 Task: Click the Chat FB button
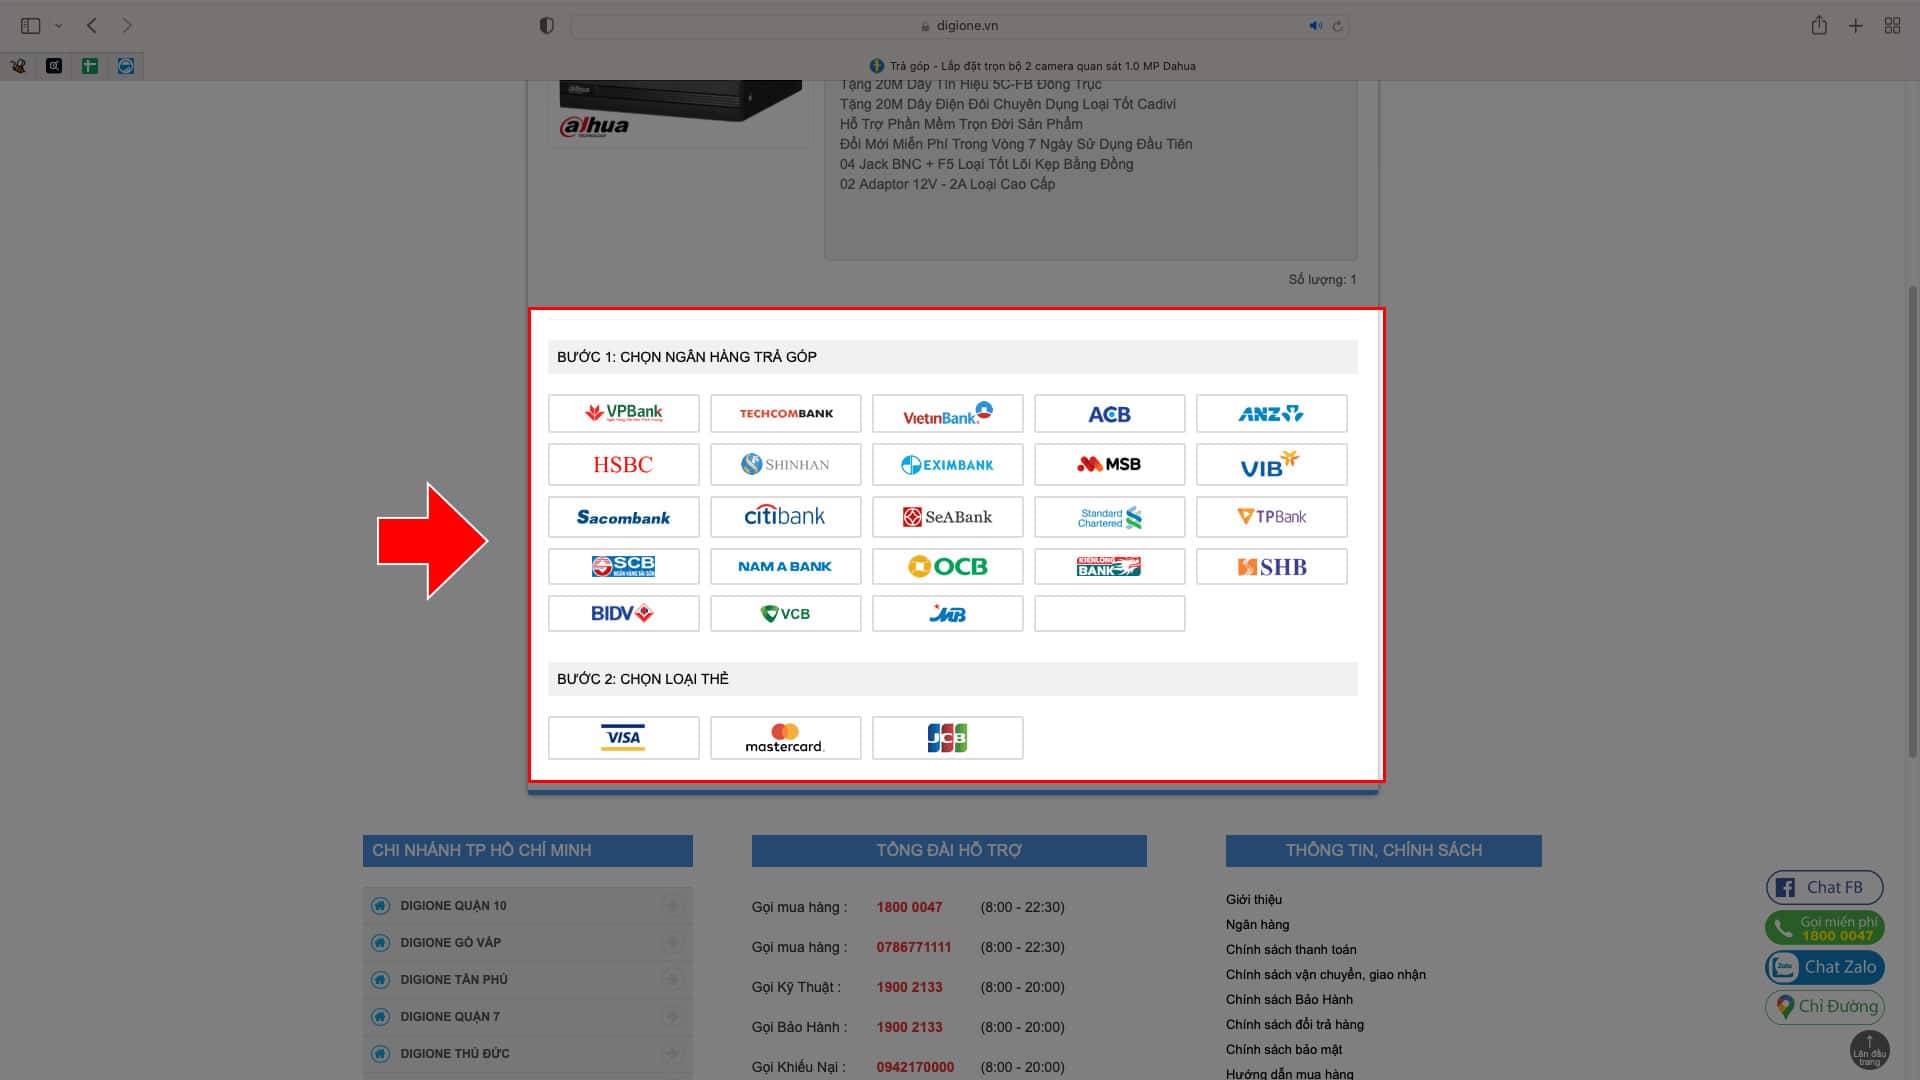(1824, 887)
